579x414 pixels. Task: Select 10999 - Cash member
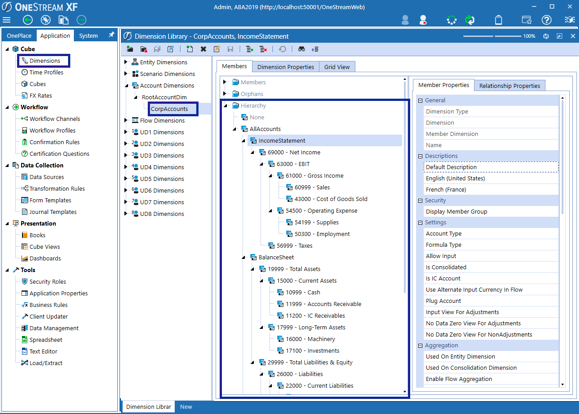click(x=303, y=292)
